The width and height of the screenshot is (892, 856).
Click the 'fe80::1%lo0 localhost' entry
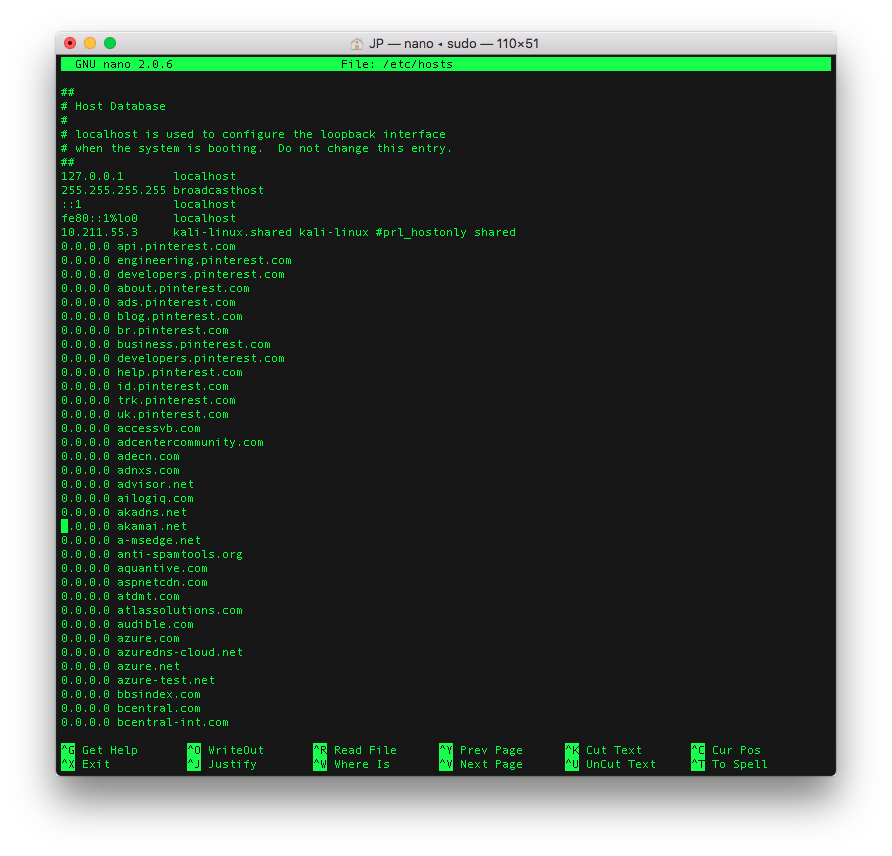[x=148, y=218]
